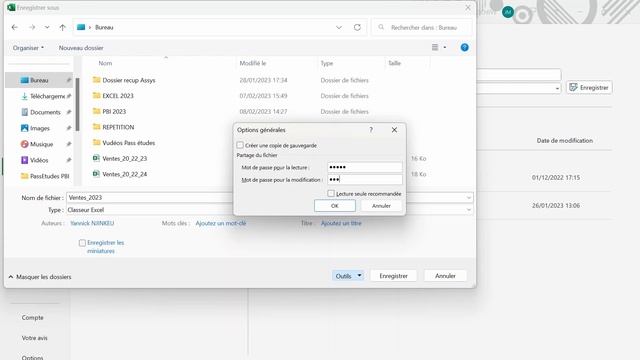Click the 'Mot de passe pour la lecture' field
This screenshot has width=640, height=360.
click(364, 167)
